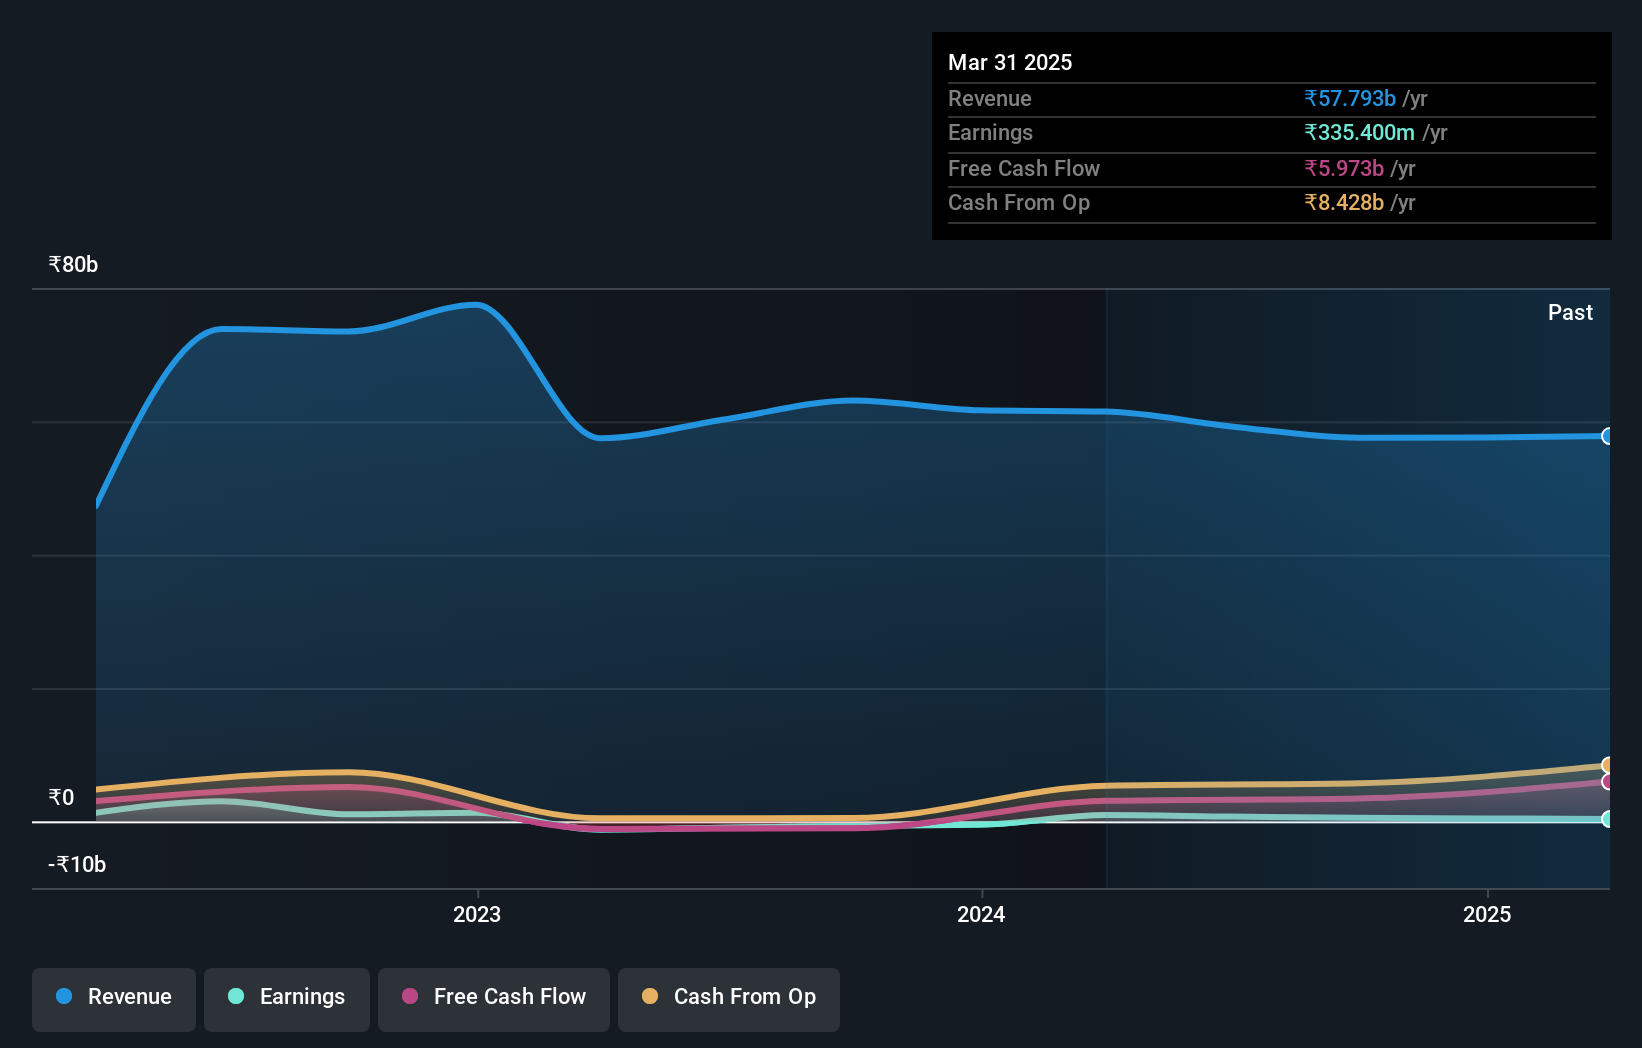Click the ₹57.793b Revenue value
This screenshot has width=1642, height=1048.
(1348, 99)
